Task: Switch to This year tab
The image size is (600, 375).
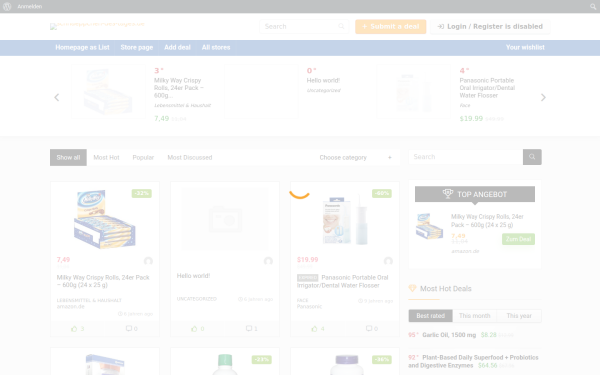Action: [519, 316]
